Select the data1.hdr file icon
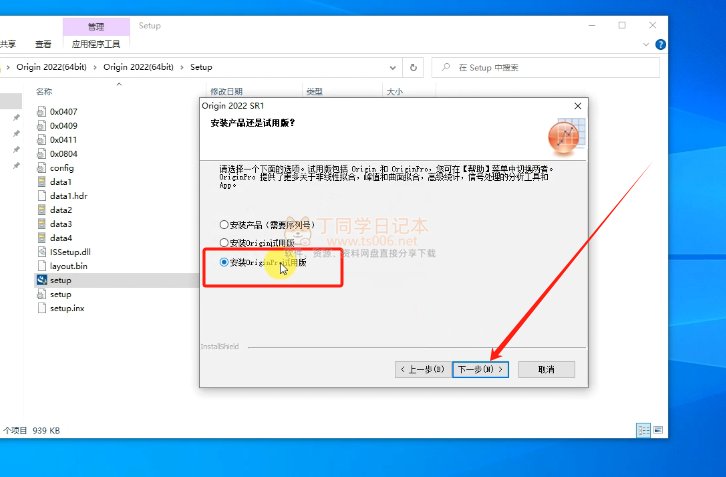 [42, 196]
